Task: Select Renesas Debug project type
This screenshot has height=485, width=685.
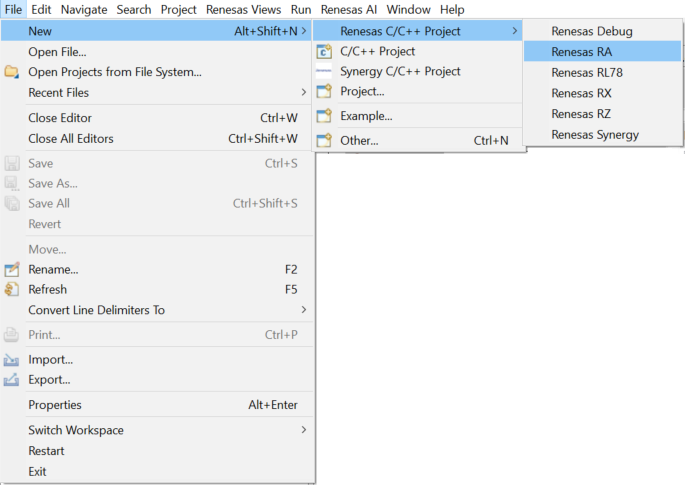Action: tap(602, 31)
